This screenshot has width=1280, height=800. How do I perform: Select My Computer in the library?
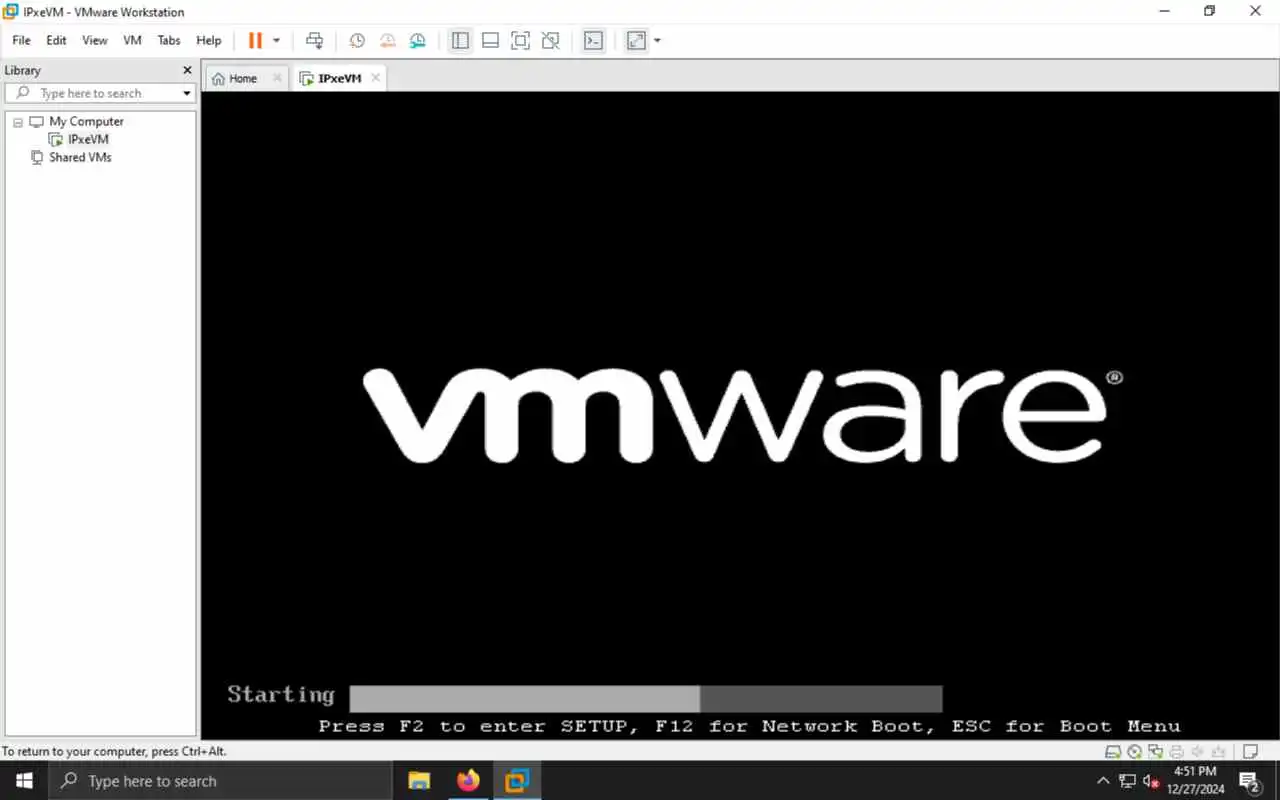click(x=86, y=121)
